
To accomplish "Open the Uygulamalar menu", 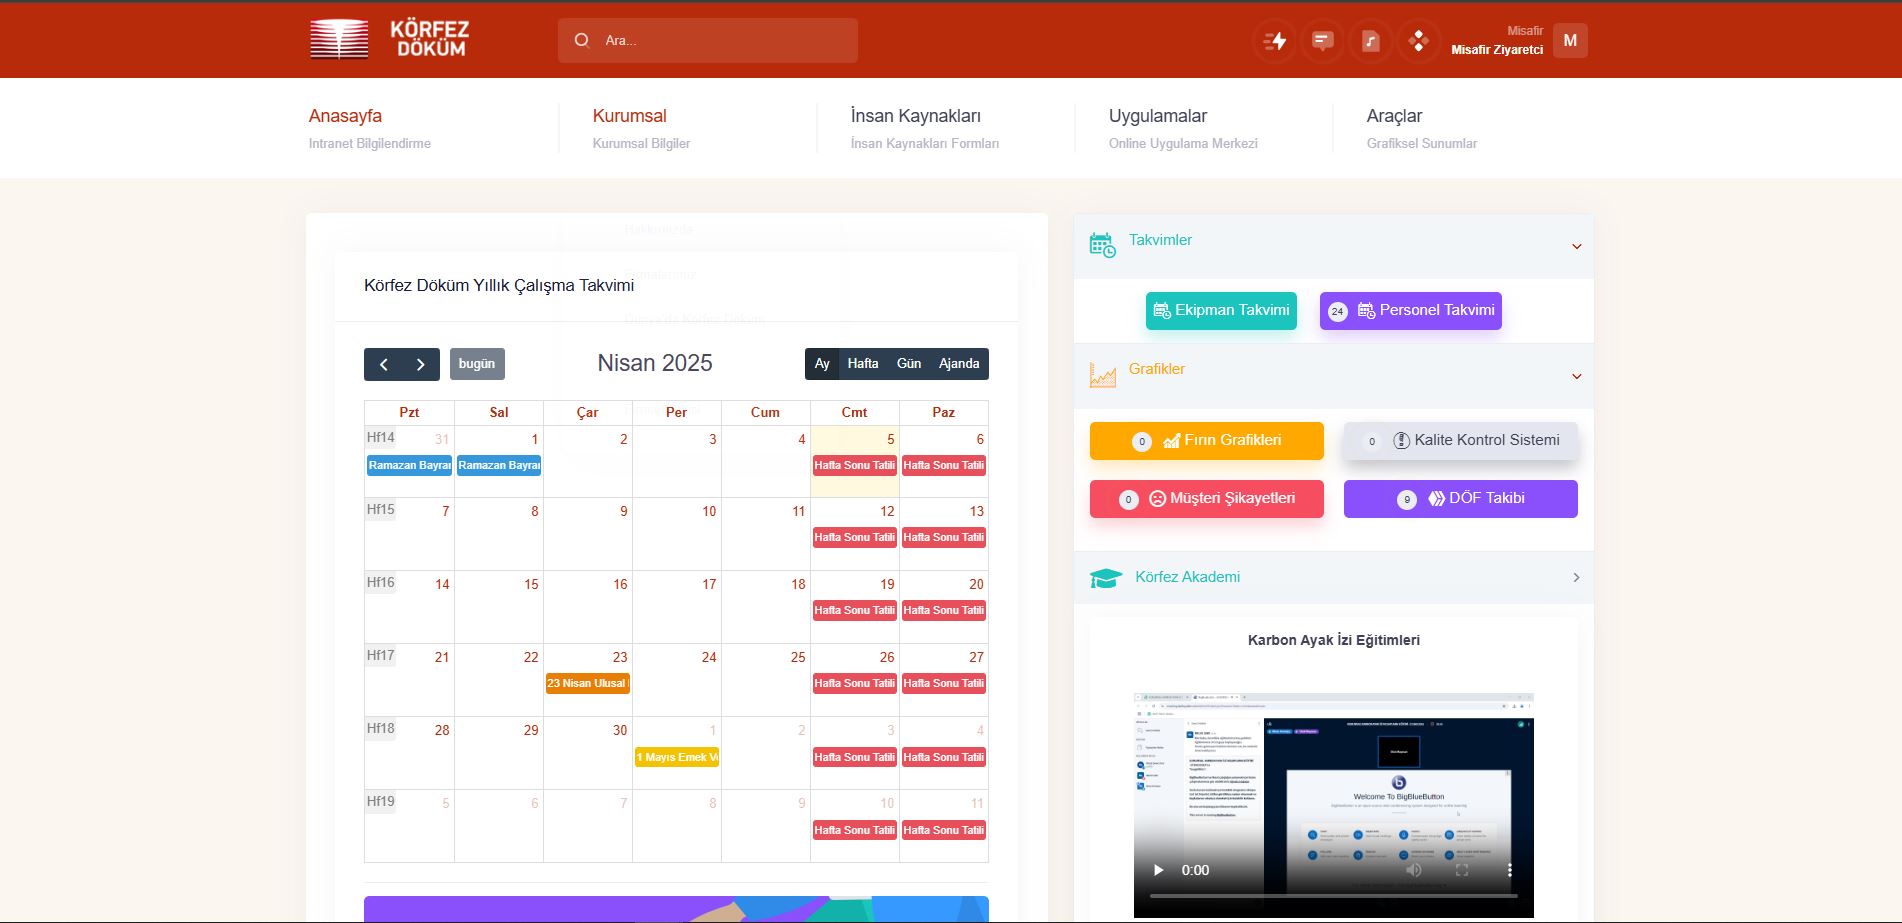I will point(1157,117).
